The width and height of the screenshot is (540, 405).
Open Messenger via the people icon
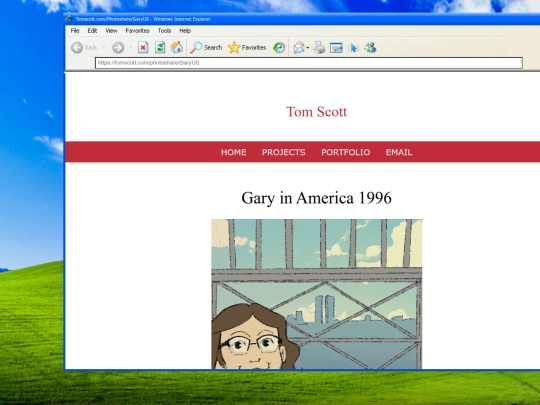371,48
